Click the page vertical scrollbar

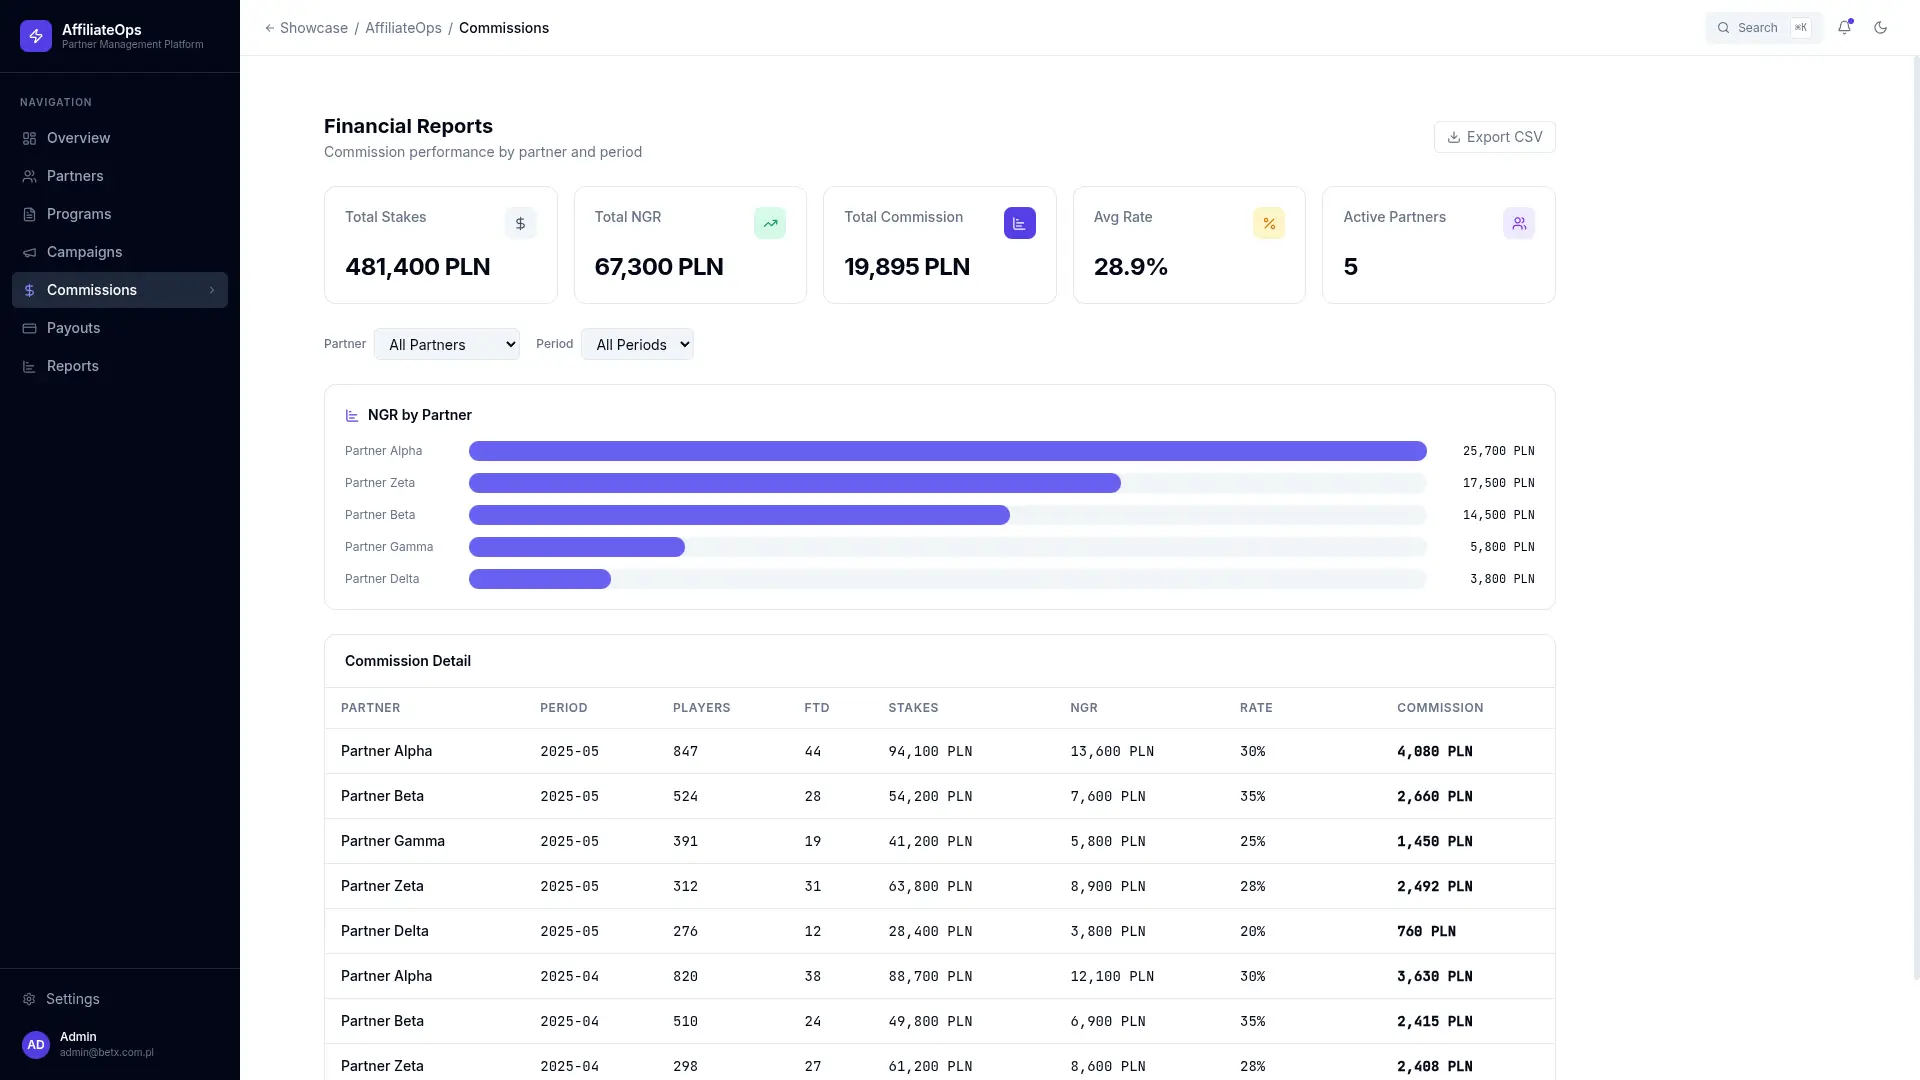1915,520
